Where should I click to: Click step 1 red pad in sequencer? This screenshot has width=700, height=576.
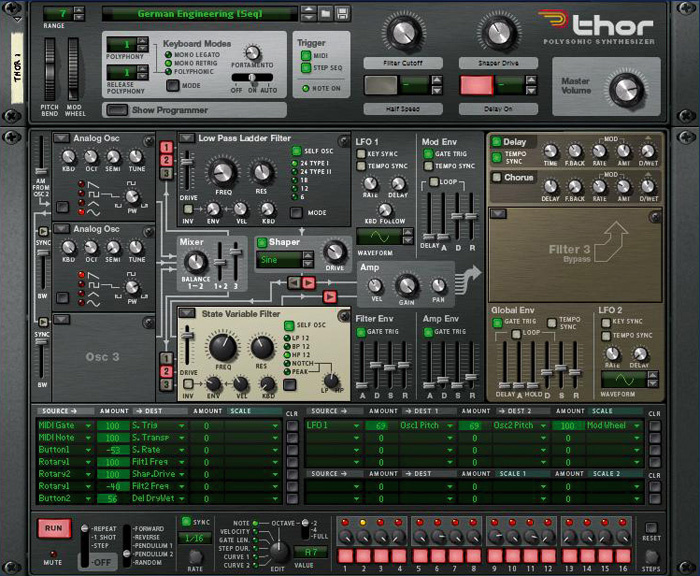tap(345, 556)
